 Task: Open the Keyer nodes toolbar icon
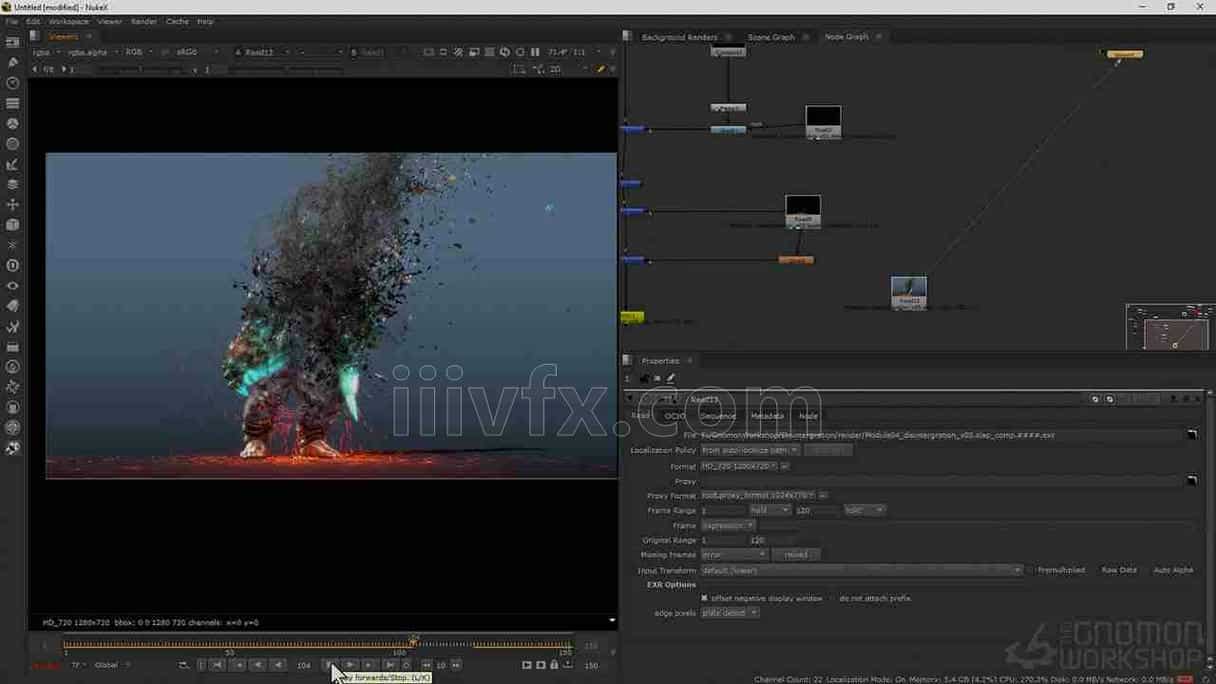[x=13, y=164]
